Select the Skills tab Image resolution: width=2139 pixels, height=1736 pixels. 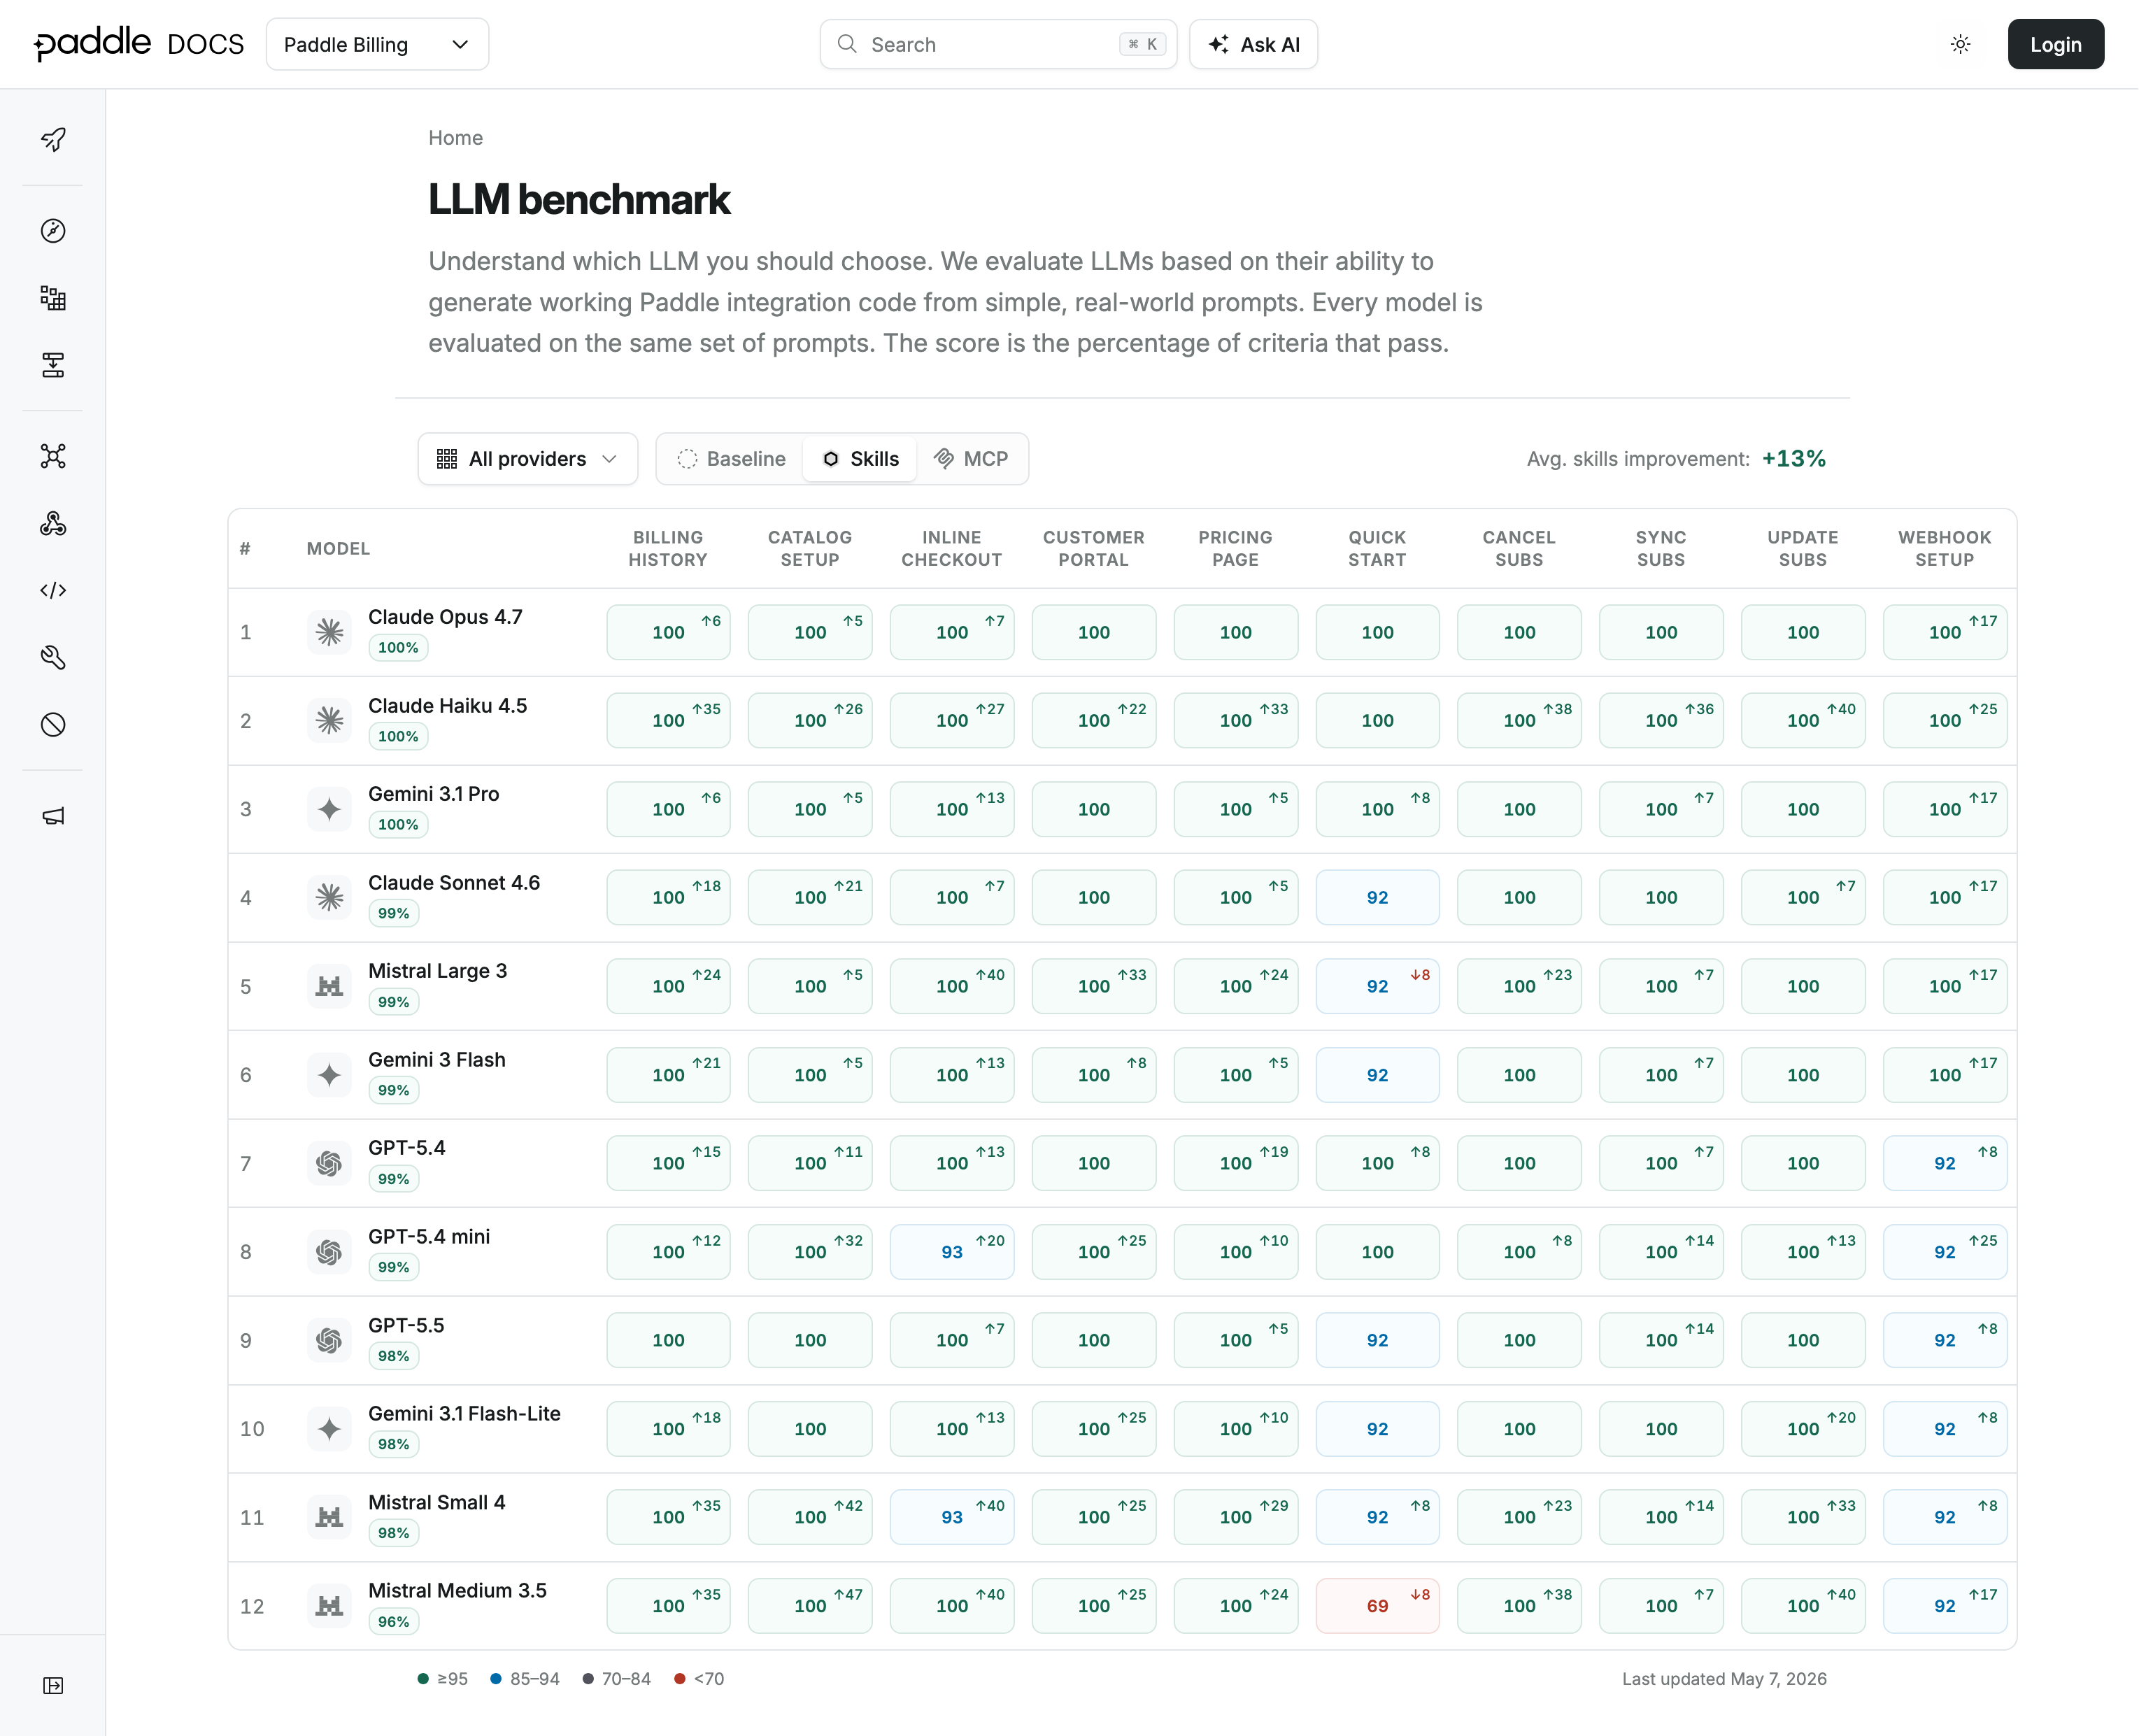[x=861, y=459]
